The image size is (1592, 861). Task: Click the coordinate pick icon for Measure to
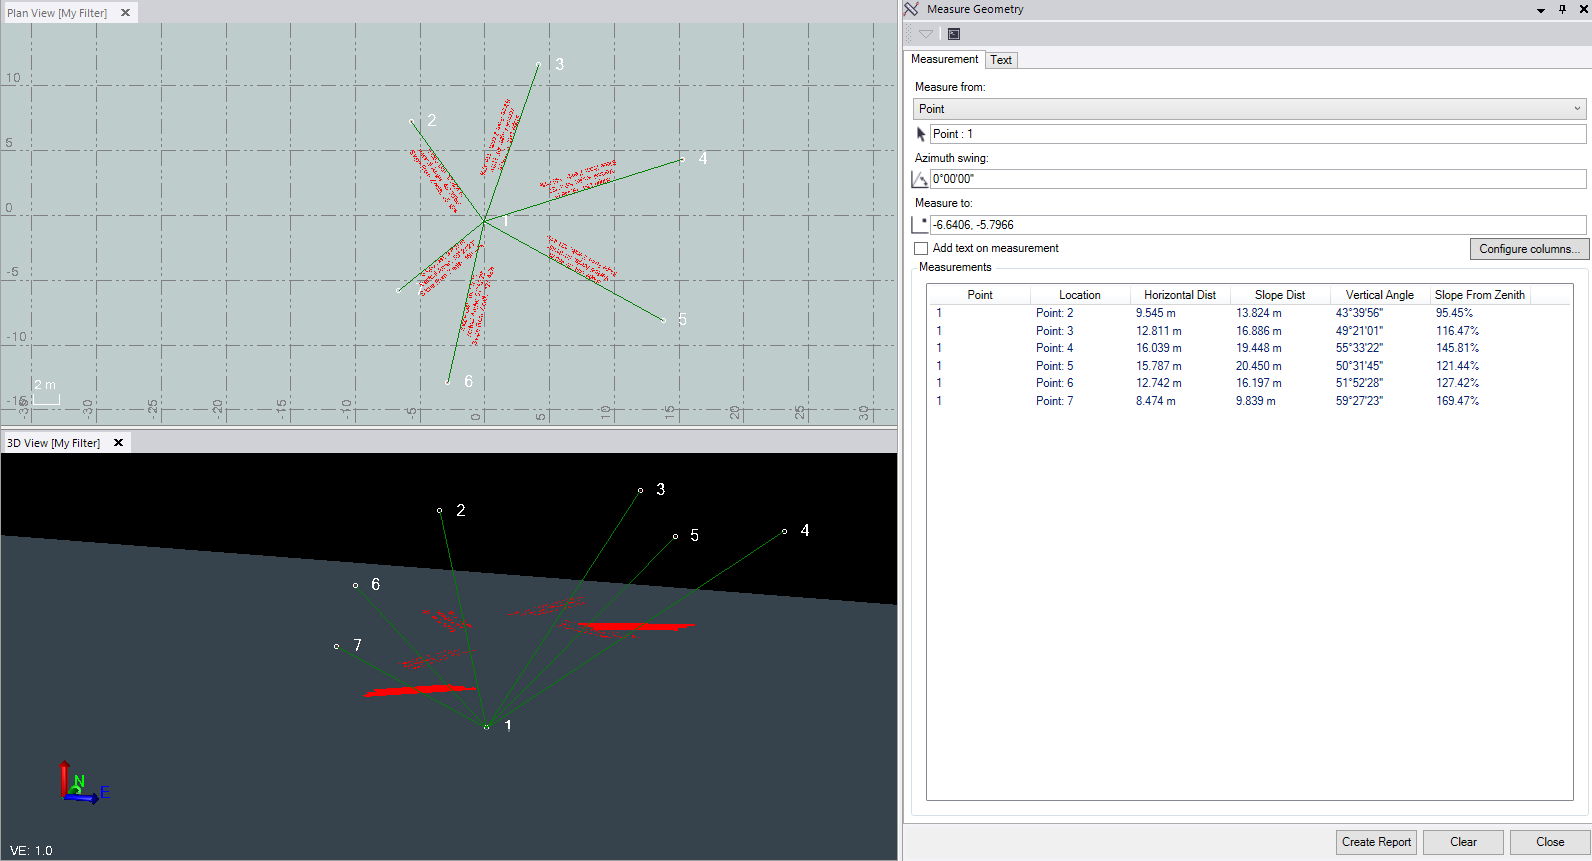pos(920,225)
